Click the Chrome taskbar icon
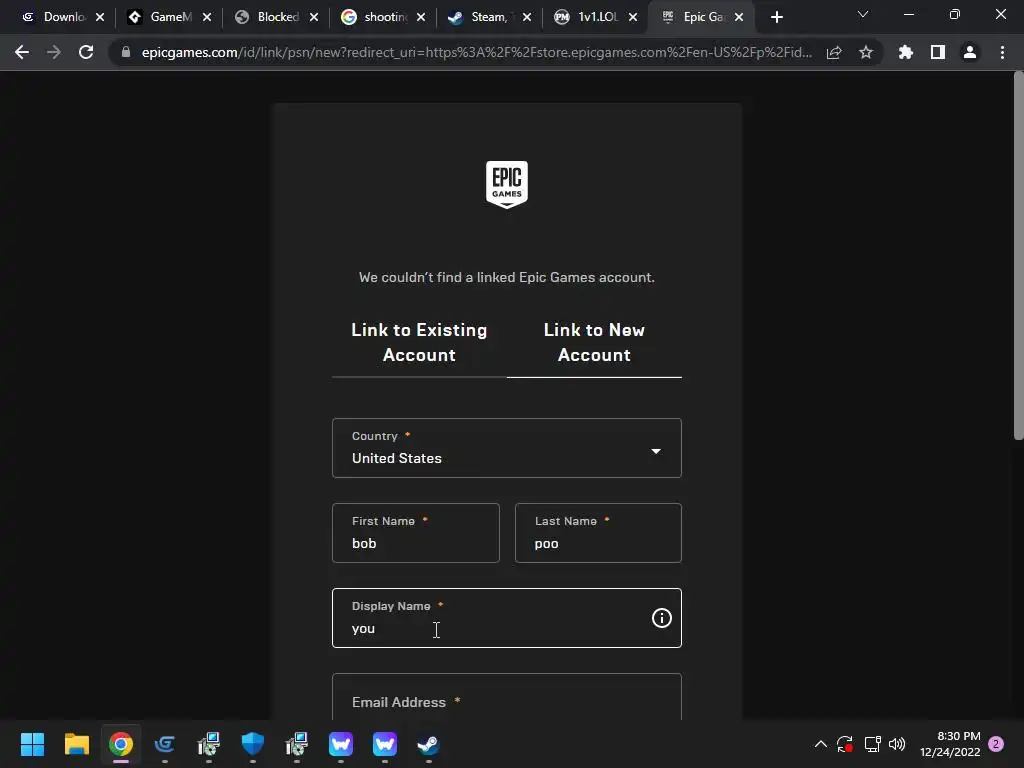The width and height of the screenshot is (1024, 768). [x=121, y=744]
